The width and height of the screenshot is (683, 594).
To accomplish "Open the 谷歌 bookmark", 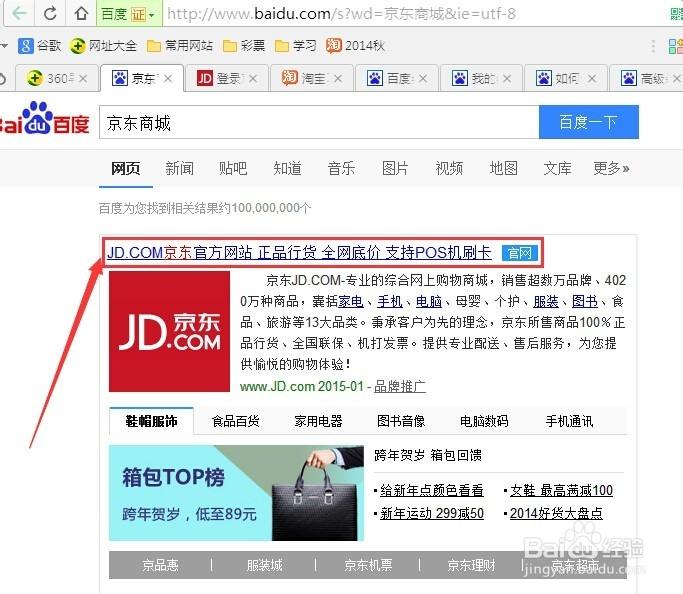I will [x=40, y=45].
